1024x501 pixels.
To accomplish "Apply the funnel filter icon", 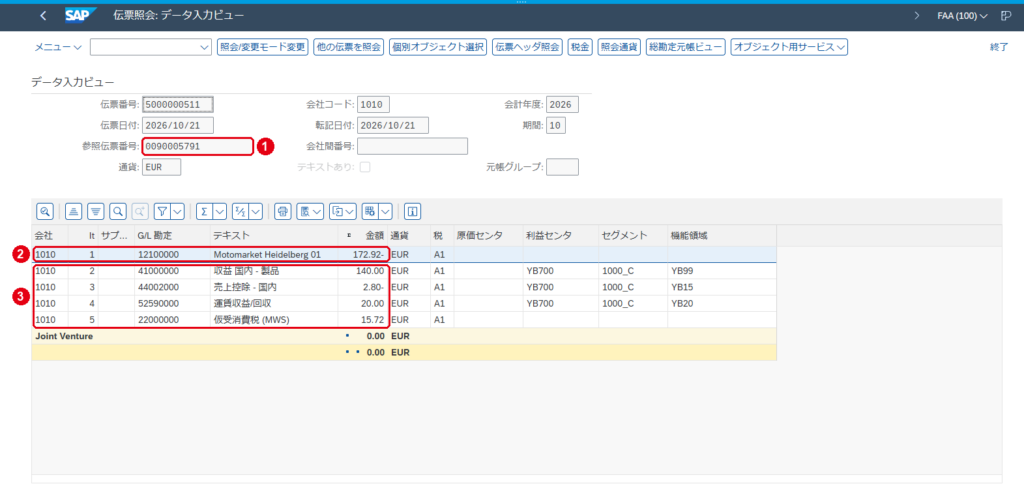I will (163, 211).
